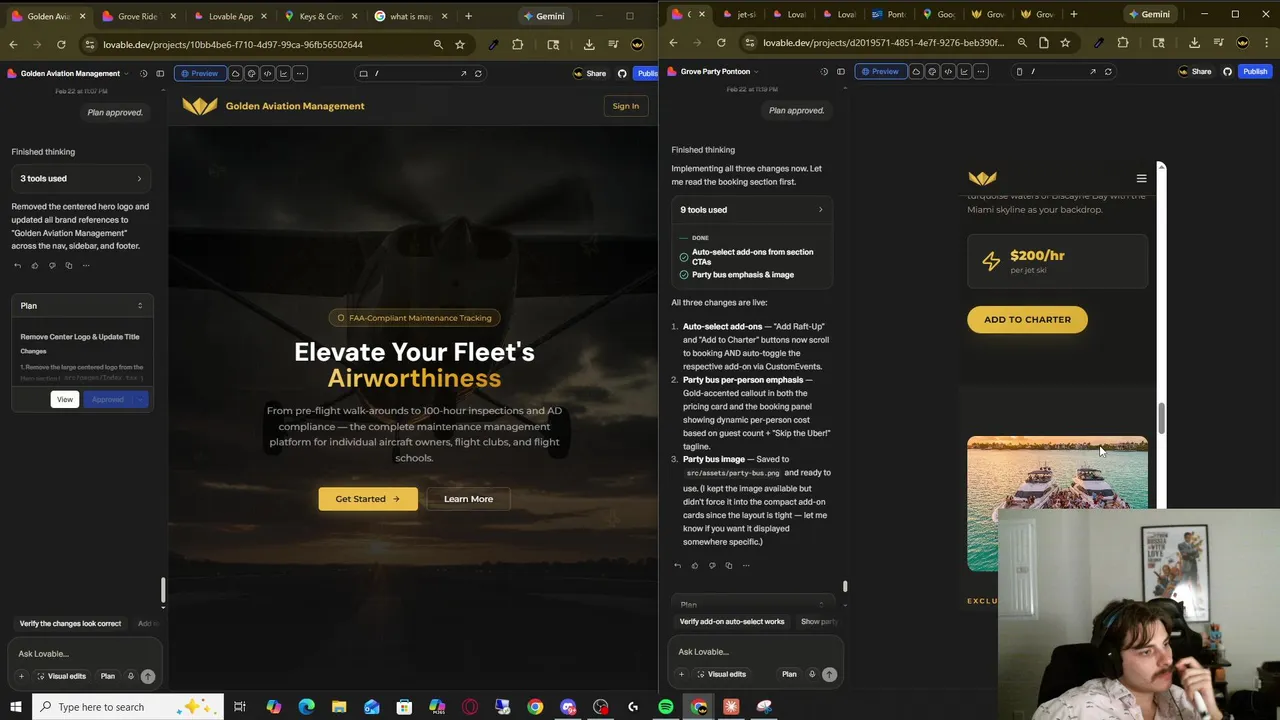
Task: Toggle Plan mode in Grove Party chat
Action: click(x=789, y=674)
